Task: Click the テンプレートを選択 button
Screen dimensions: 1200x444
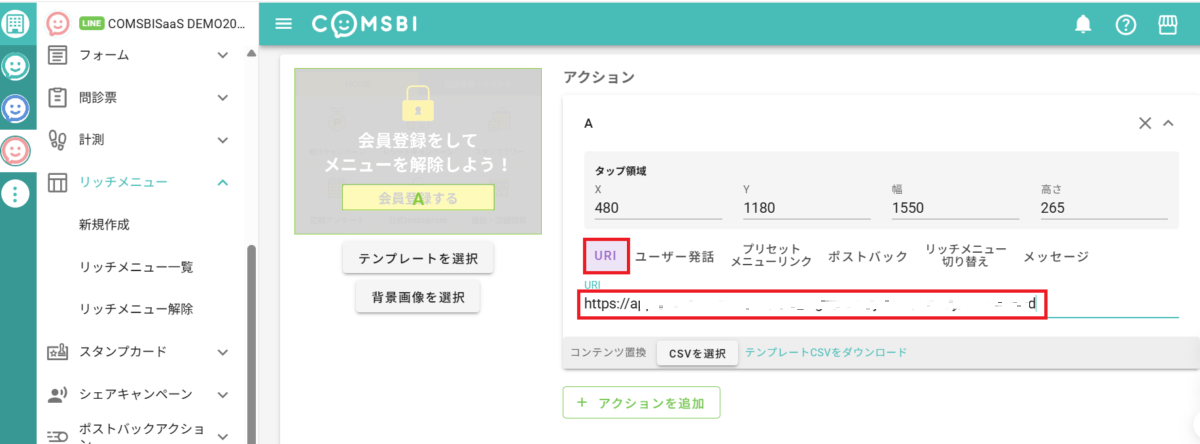Action: pyautogui.click(x=418, y=258)
